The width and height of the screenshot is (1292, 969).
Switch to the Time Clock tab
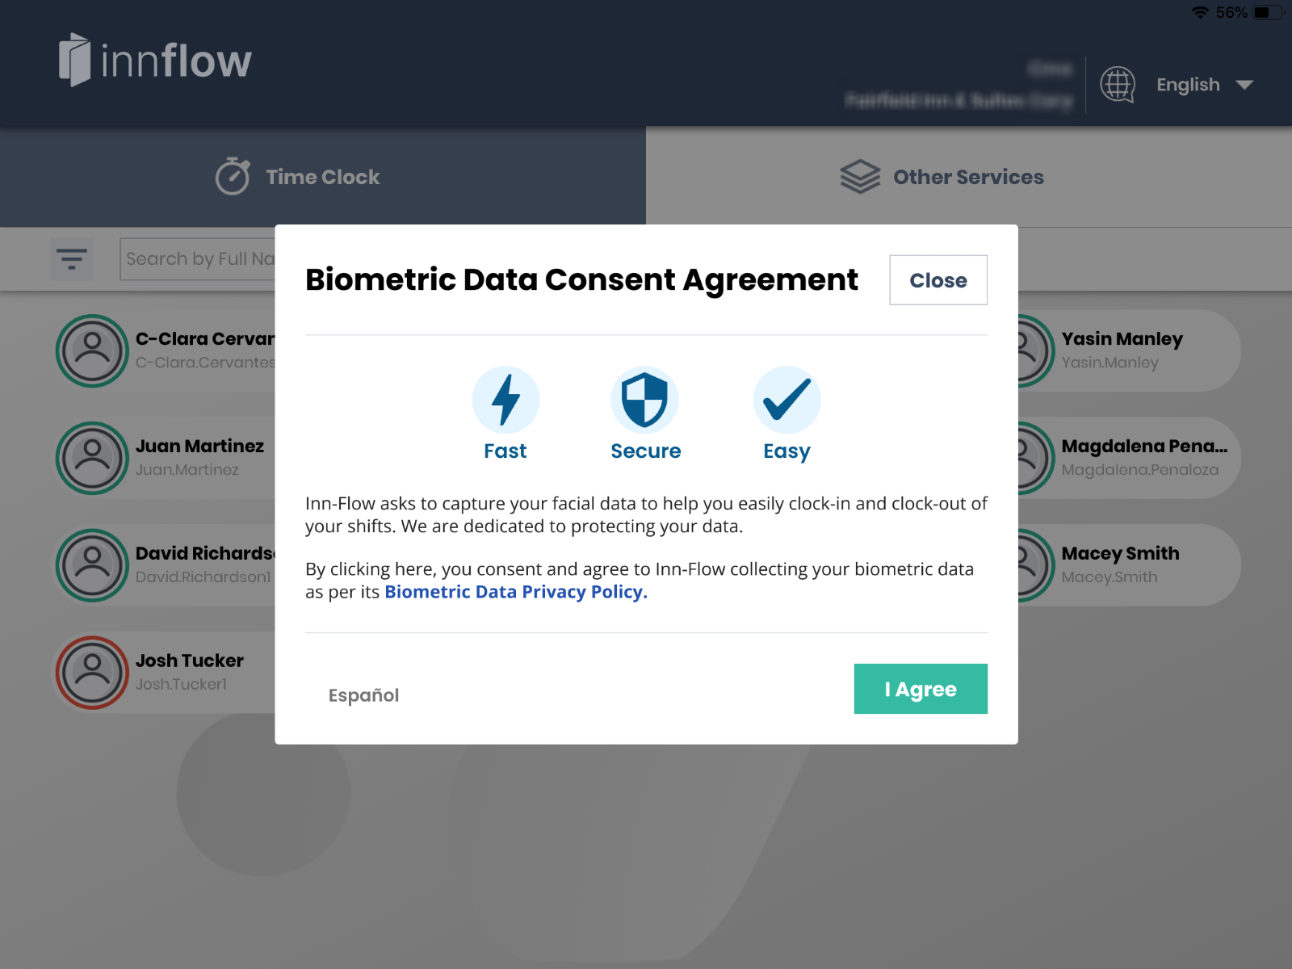(323, 177)
